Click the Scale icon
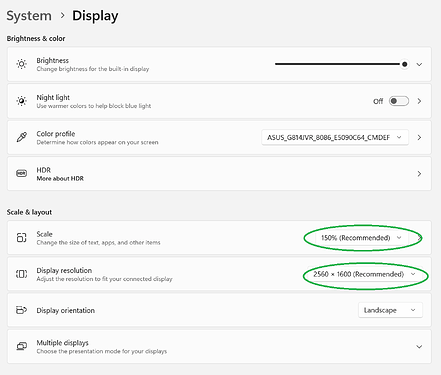 click(22, 237)
